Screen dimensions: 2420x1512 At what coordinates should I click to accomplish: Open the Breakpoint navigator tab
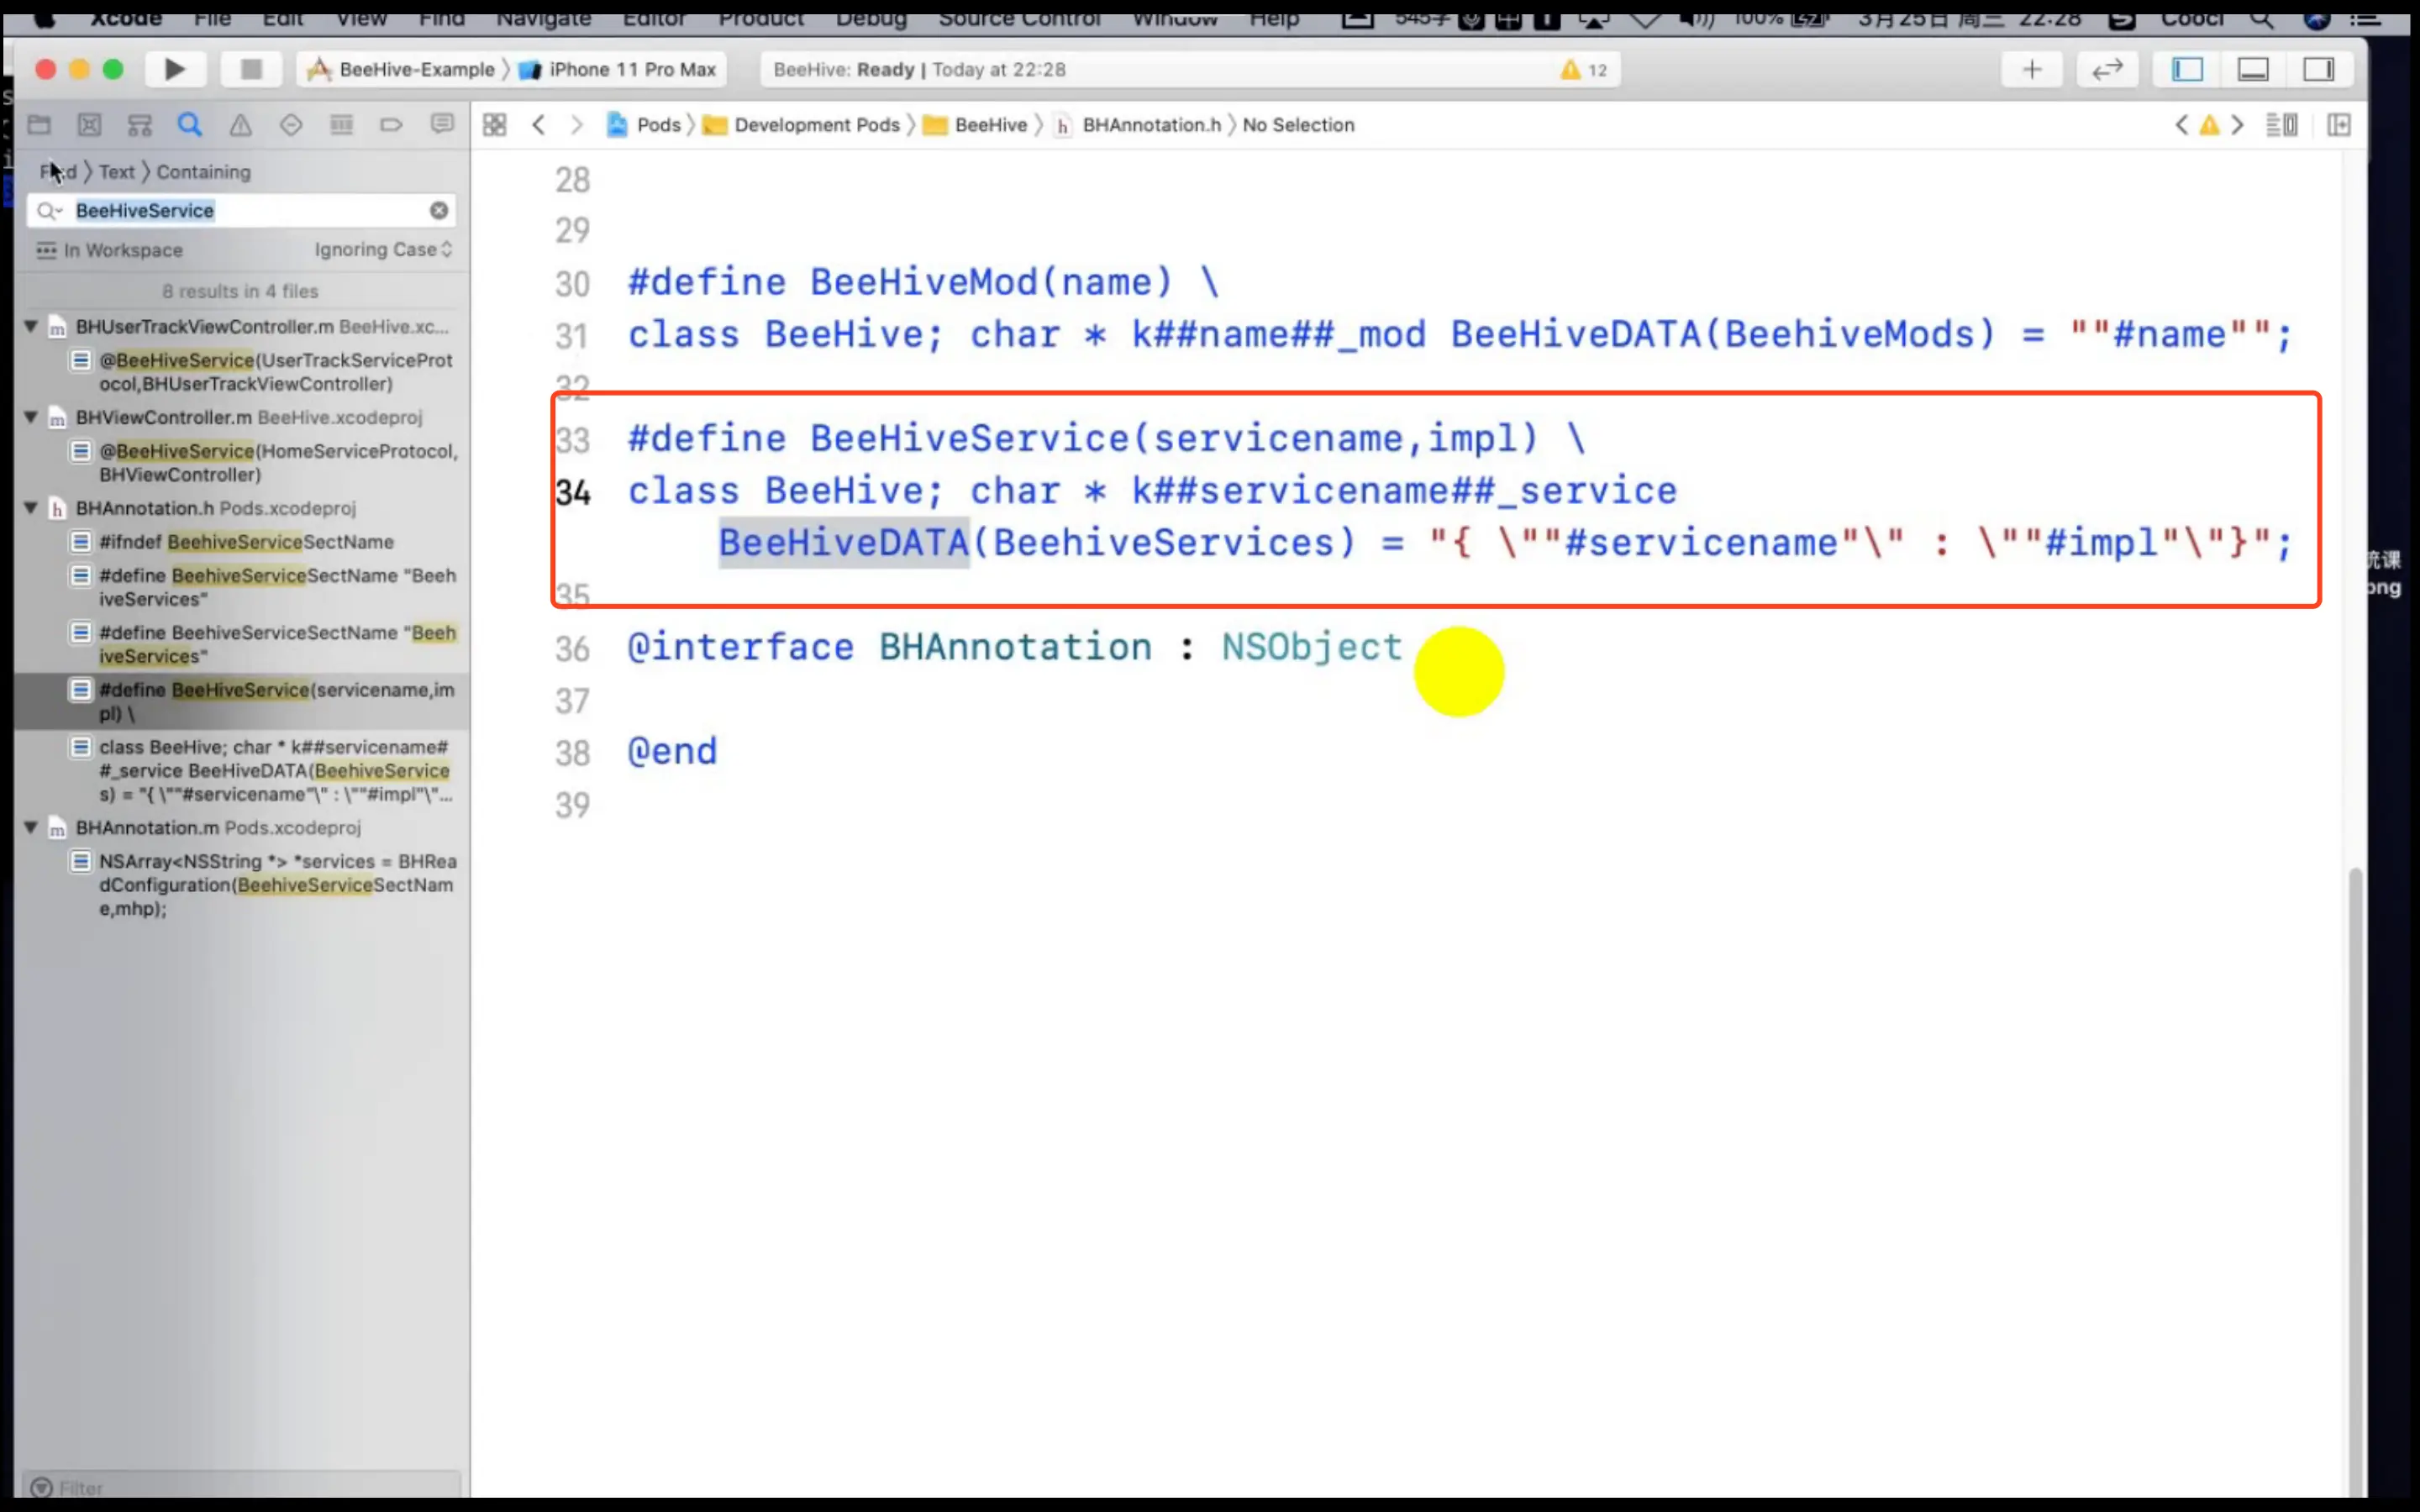[391, 125]
